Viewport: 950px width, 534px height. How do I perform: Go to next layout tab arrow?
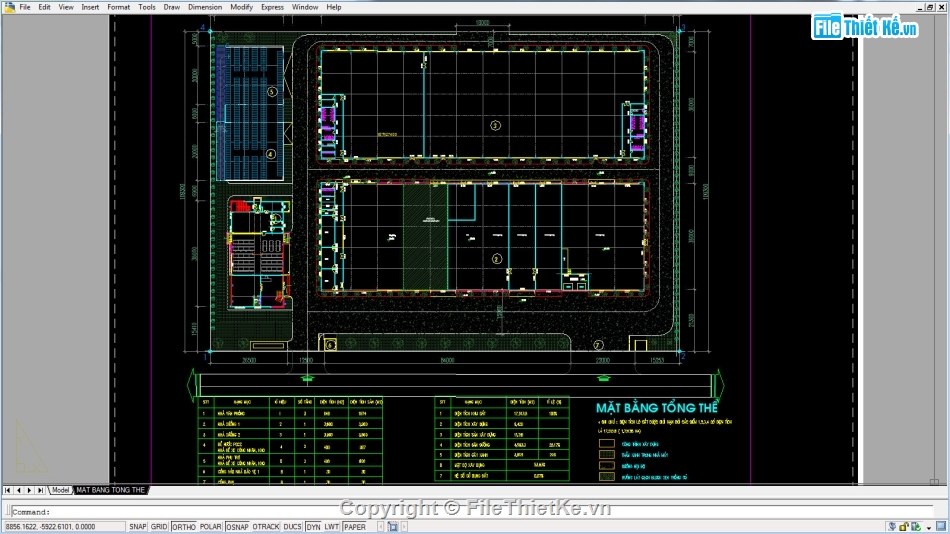pyautogui.click(x=29, y=490)
